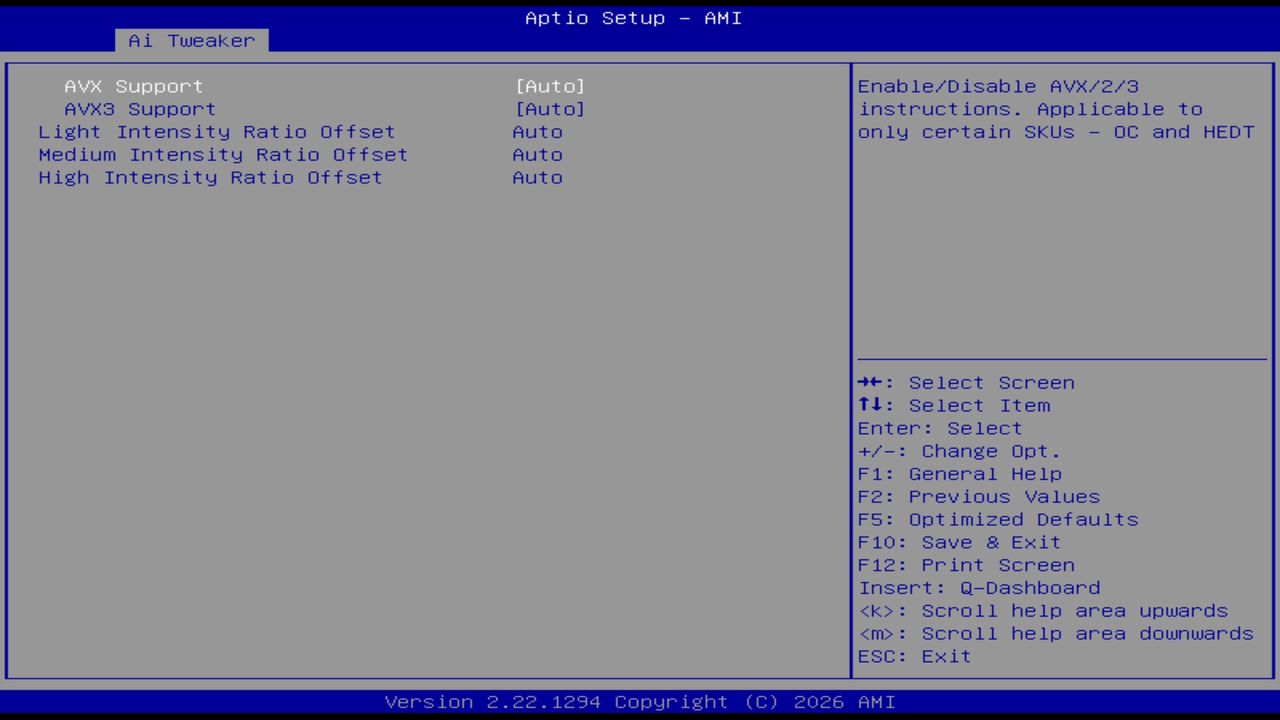This screenshot has height=720, width=1280.
Task: Select the Light Intensity Ratio Offset value
Action: (x=537, y=131)
